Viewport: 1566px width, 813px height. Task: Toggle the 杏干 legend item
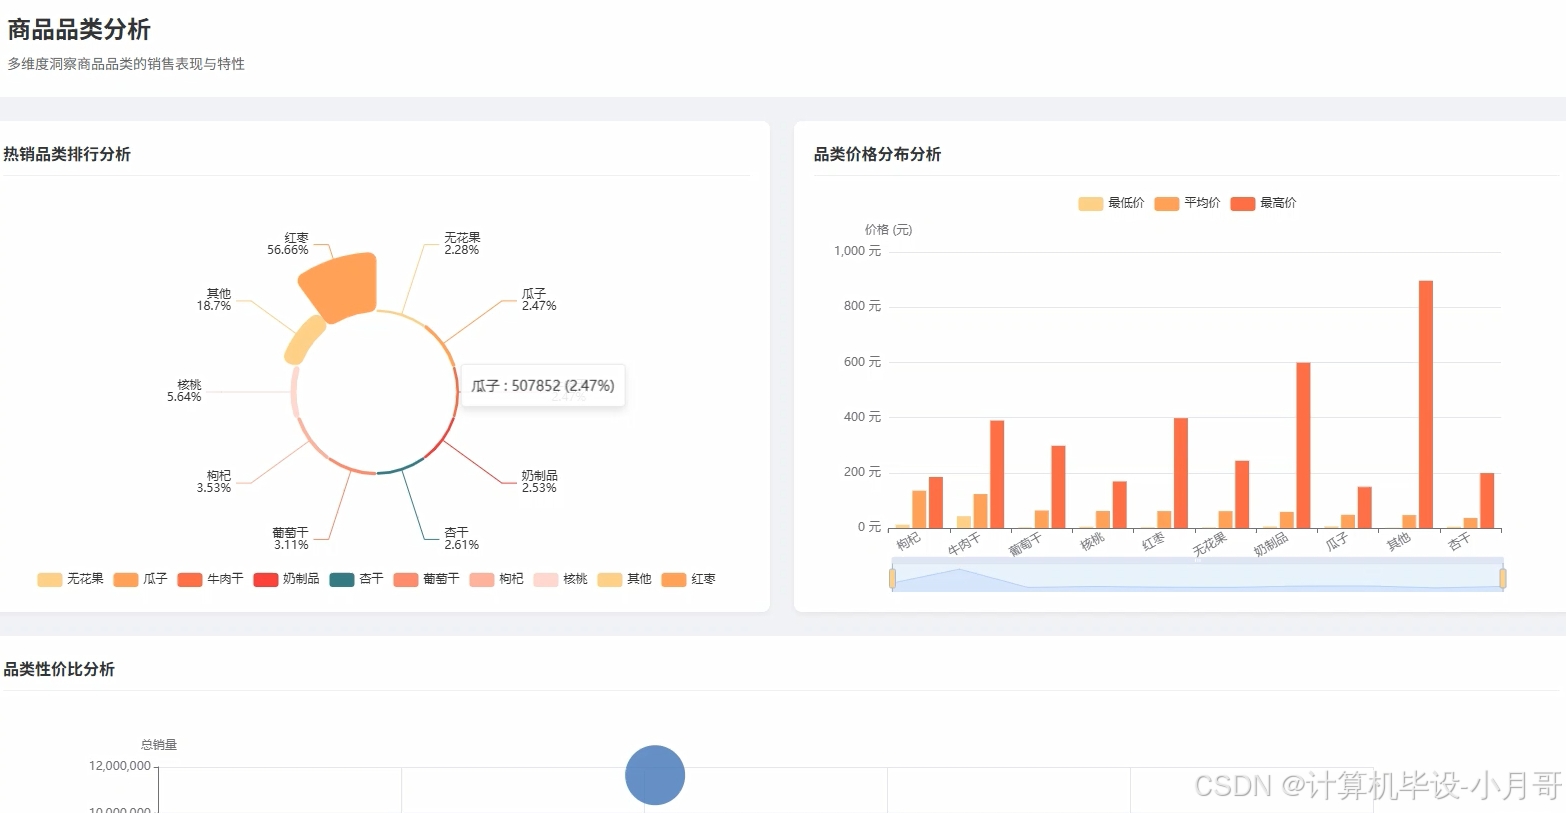[356, 579]
